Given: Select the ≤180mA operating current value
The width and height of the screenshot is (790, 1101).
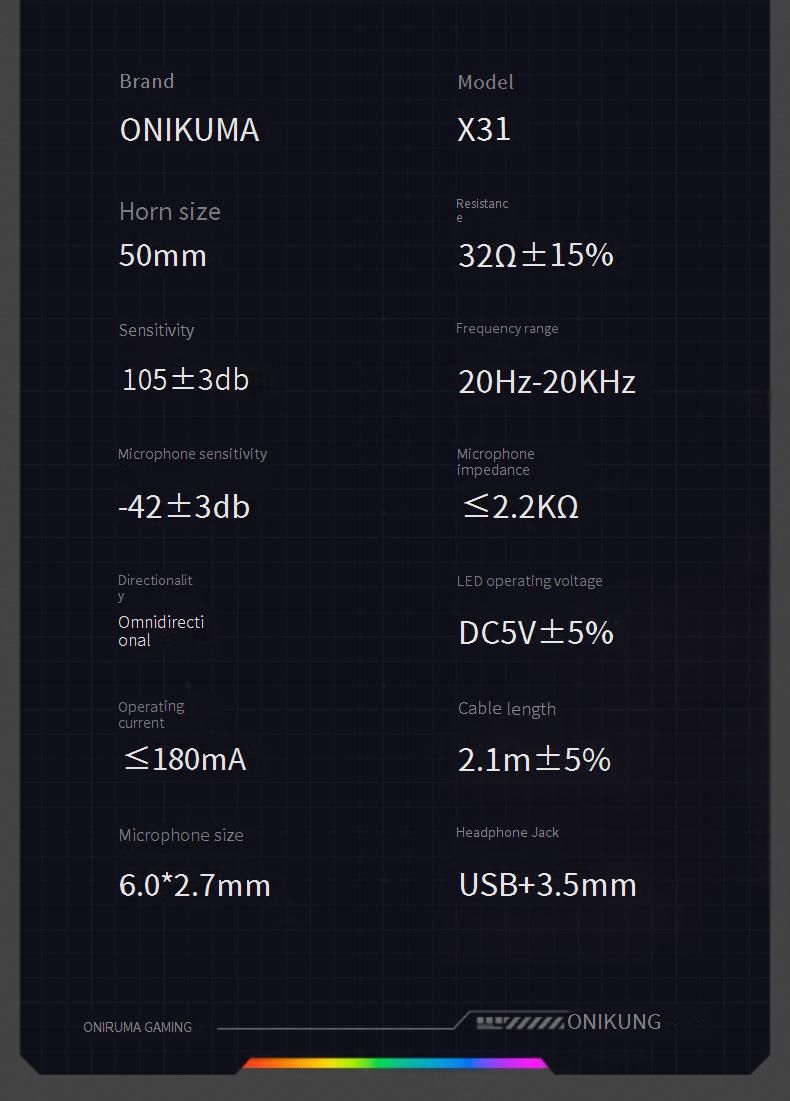Looking at the screenshot, I should point(184,759).
